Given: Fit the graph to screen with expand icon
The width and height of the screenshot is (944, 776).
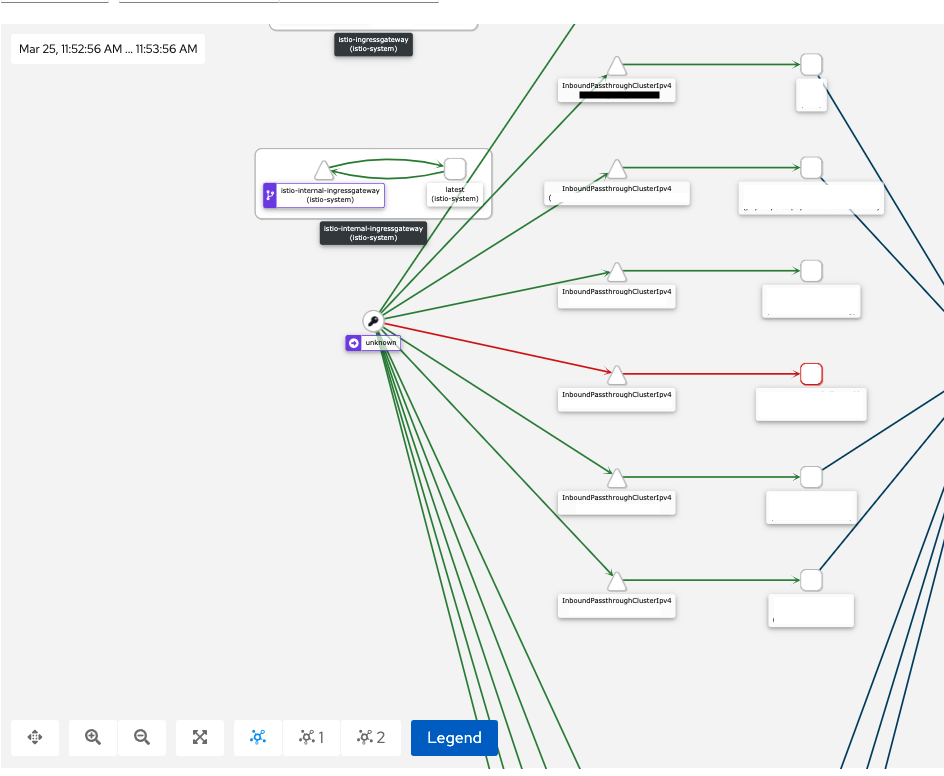Looking at the screenshot, I should click(x=199, y=737).
